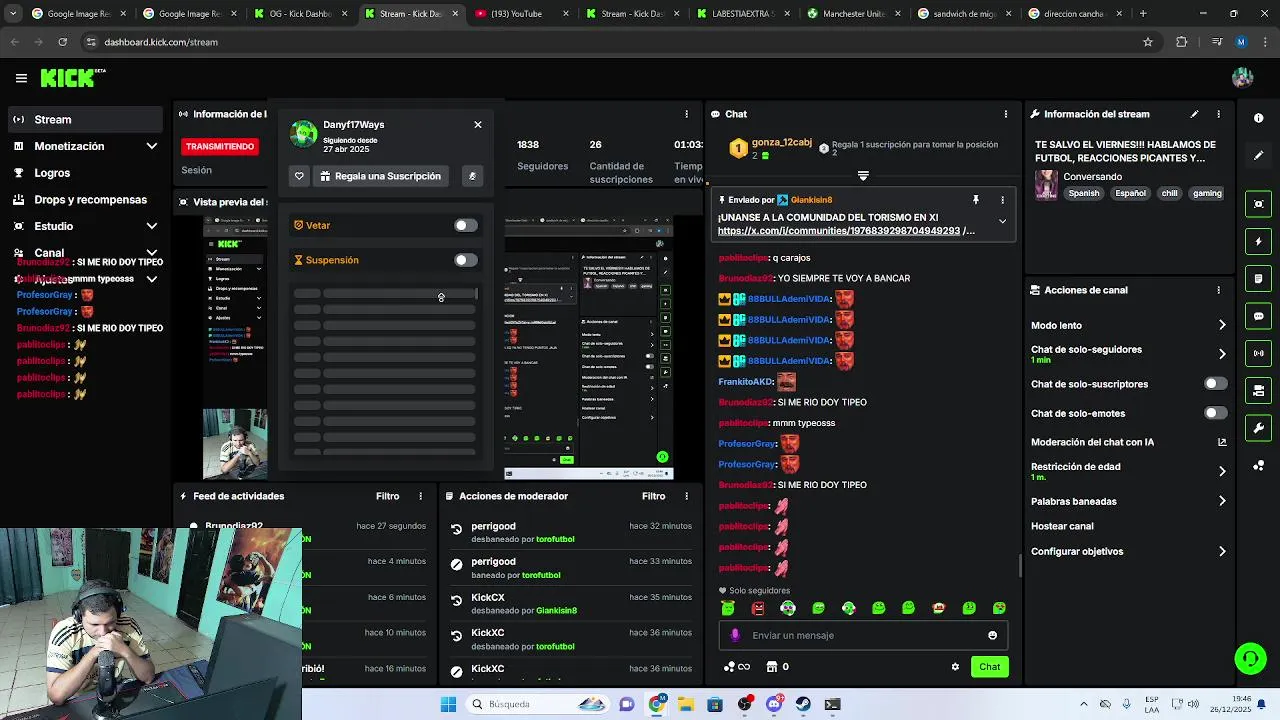Image resolution: width=1280 pixels, height=720 pixels.
Task: Open Windows Start menu
Action: click(449, 704)
